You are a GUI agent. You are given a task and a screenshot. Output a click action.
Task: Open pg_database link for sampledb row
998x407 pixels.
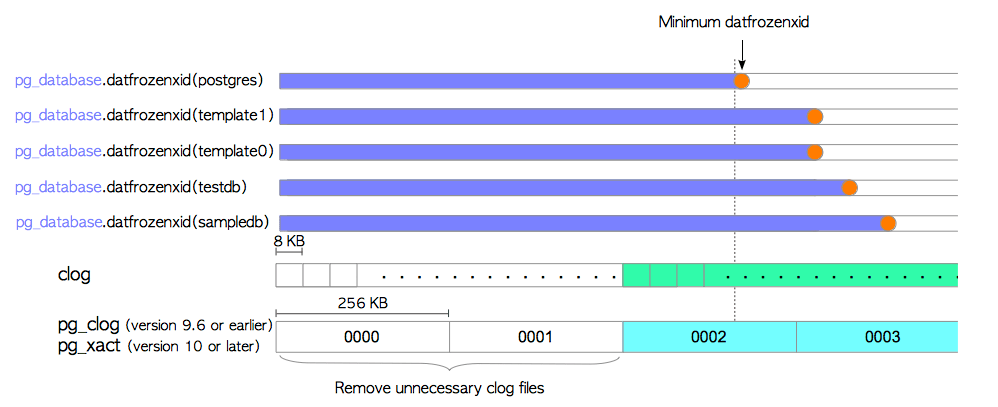(x=59, y=222)
